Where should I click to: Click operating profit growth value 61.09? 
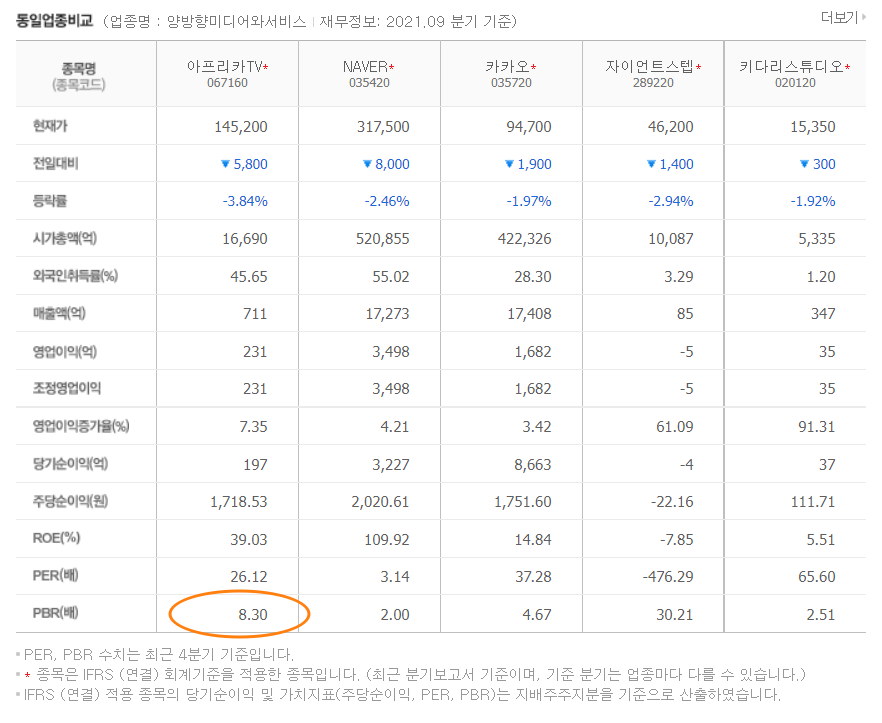point(674,427)
